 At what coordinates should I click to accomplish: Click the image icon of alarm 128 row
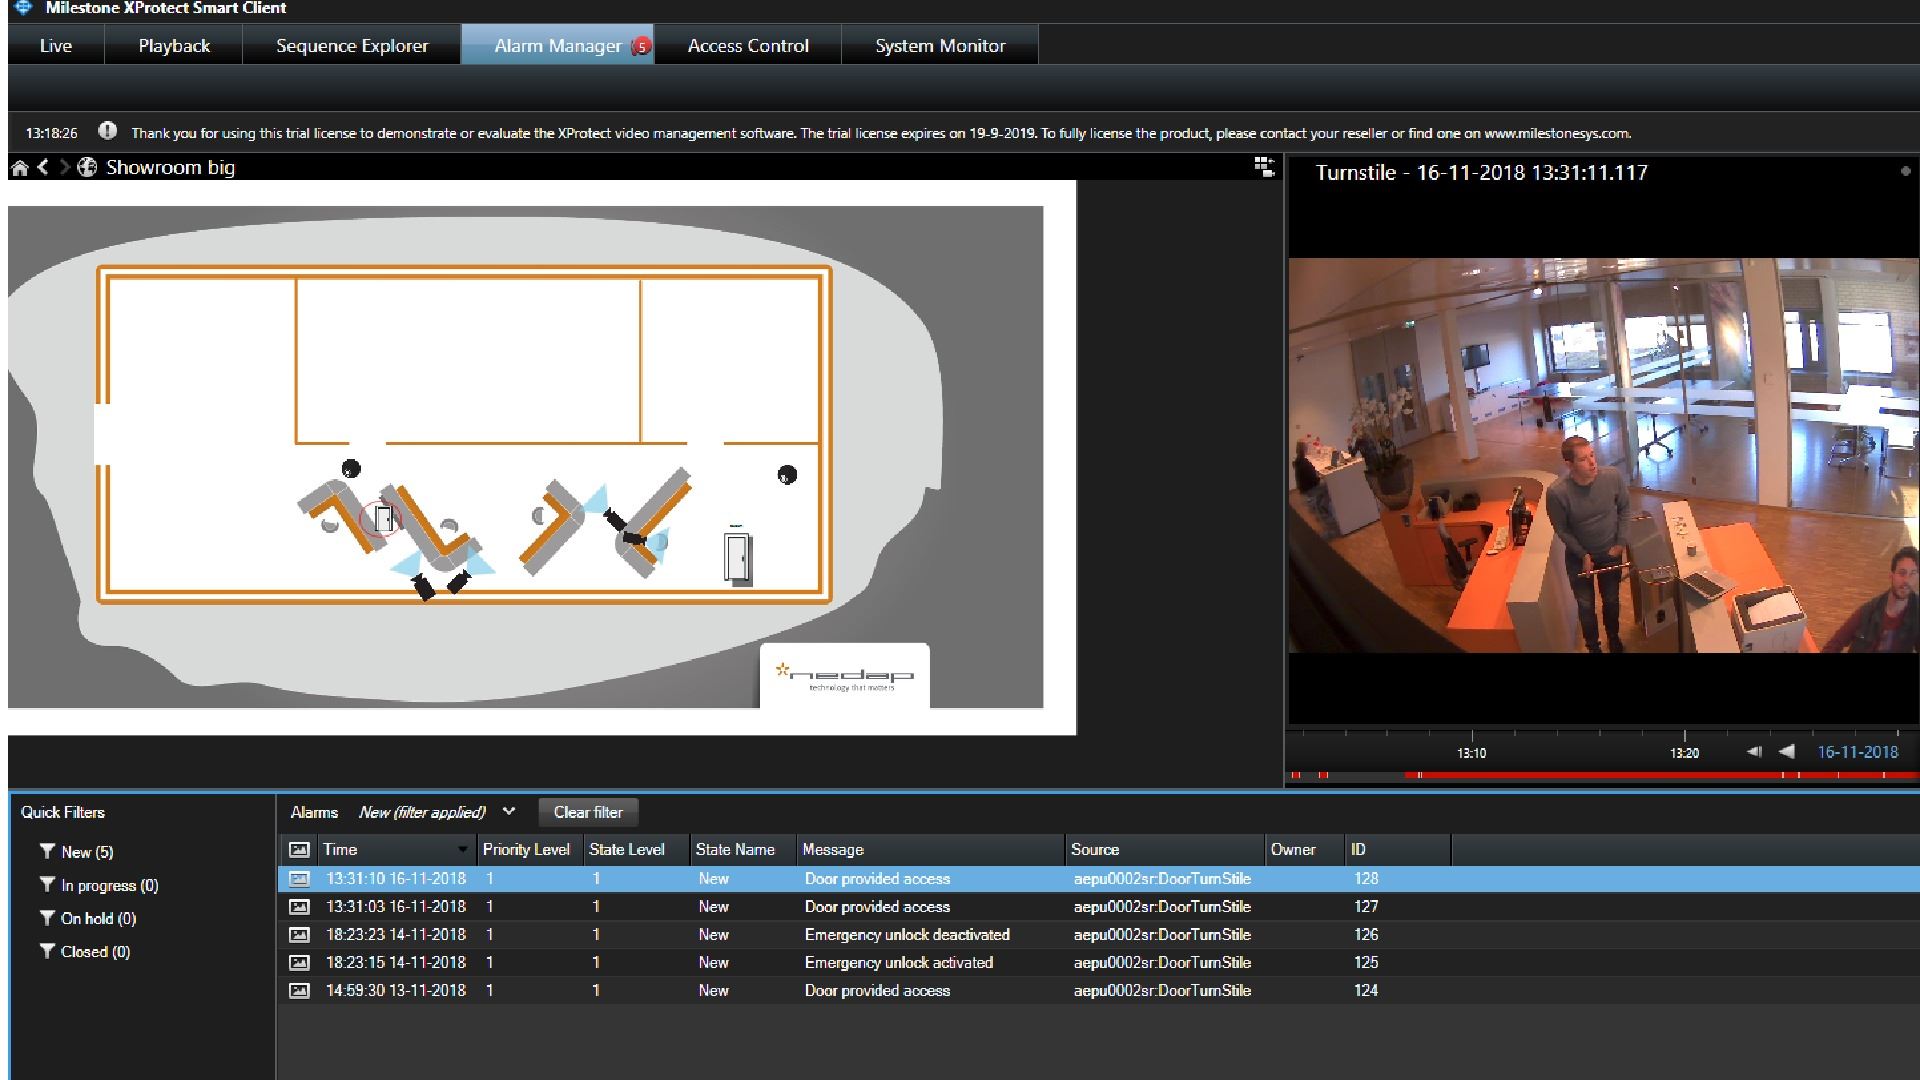(299, 879)
